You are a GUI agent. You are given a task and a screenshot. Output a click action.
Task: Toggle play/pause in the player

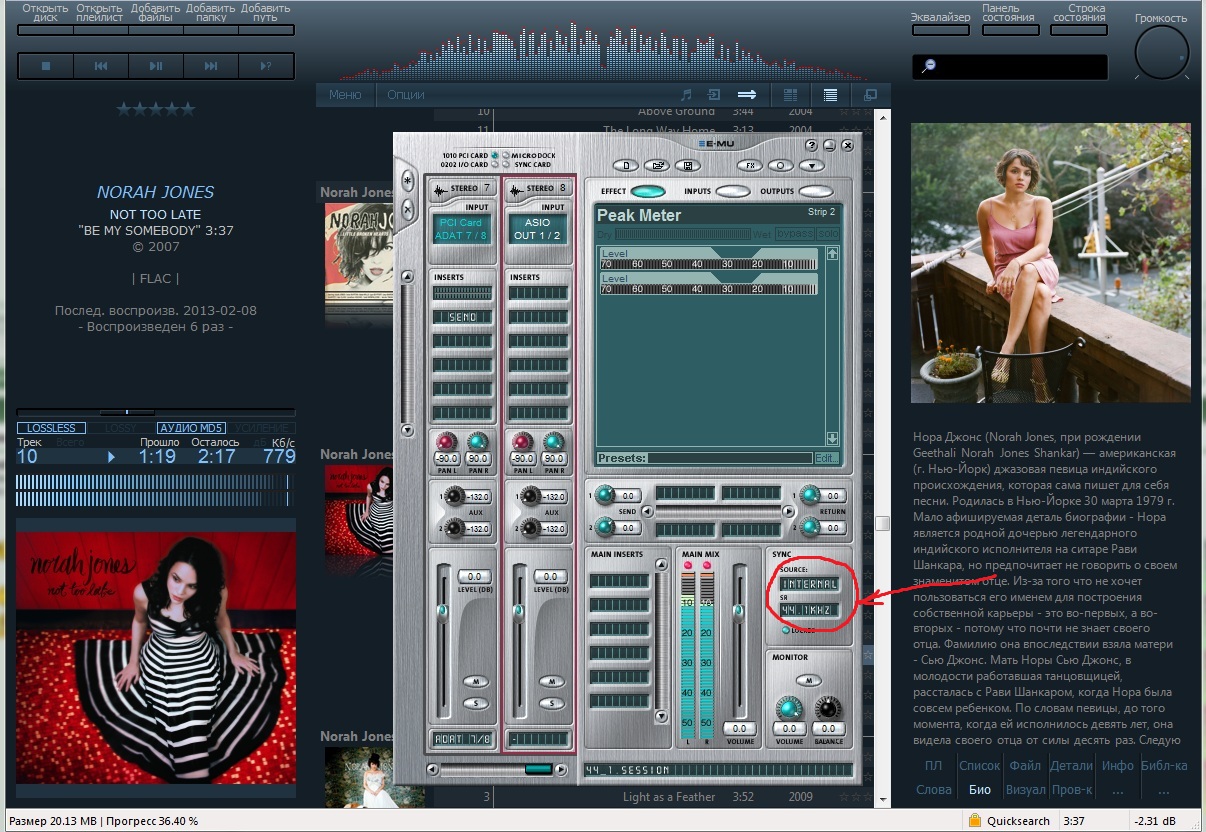point(156,66)
